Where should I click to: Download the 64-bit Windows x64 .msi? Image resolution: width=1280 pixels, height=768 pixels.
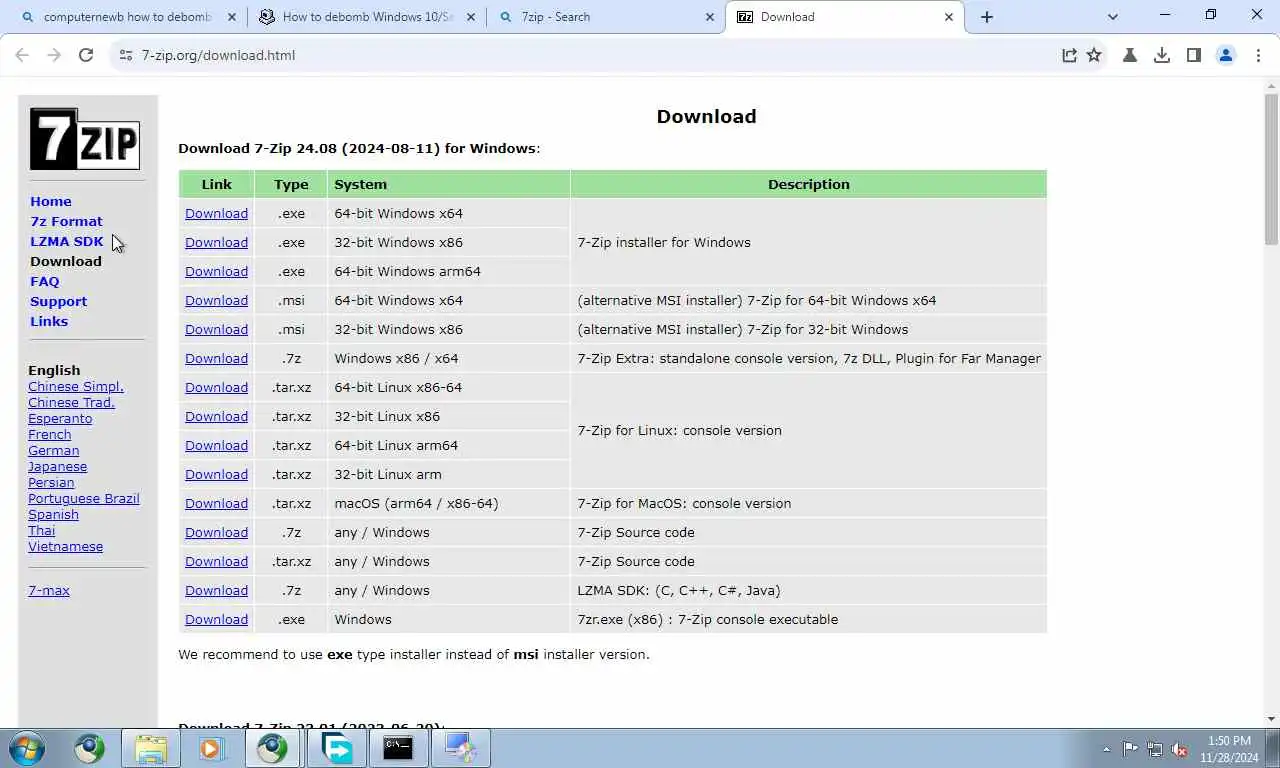click(x=216, y=300)
